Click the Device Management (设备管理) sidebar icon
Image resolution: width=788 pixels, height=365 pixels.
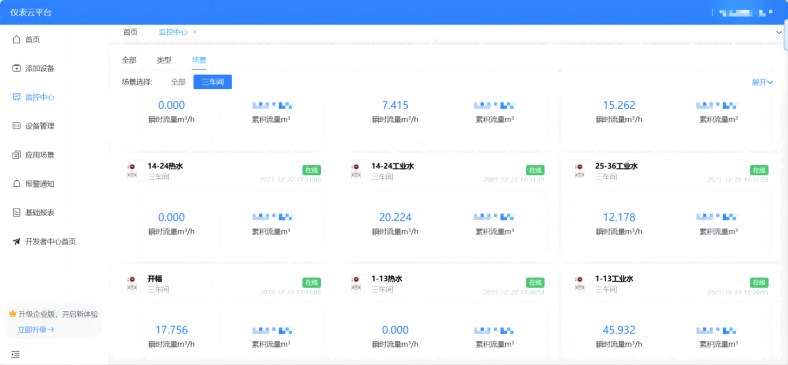point(17,126)
